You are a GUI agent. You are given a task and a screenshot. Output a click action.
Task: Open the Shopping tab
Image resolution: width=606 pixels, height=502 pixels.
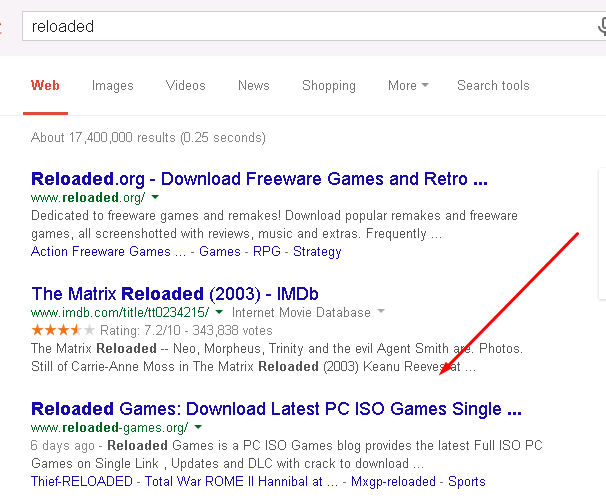(329, 85)
